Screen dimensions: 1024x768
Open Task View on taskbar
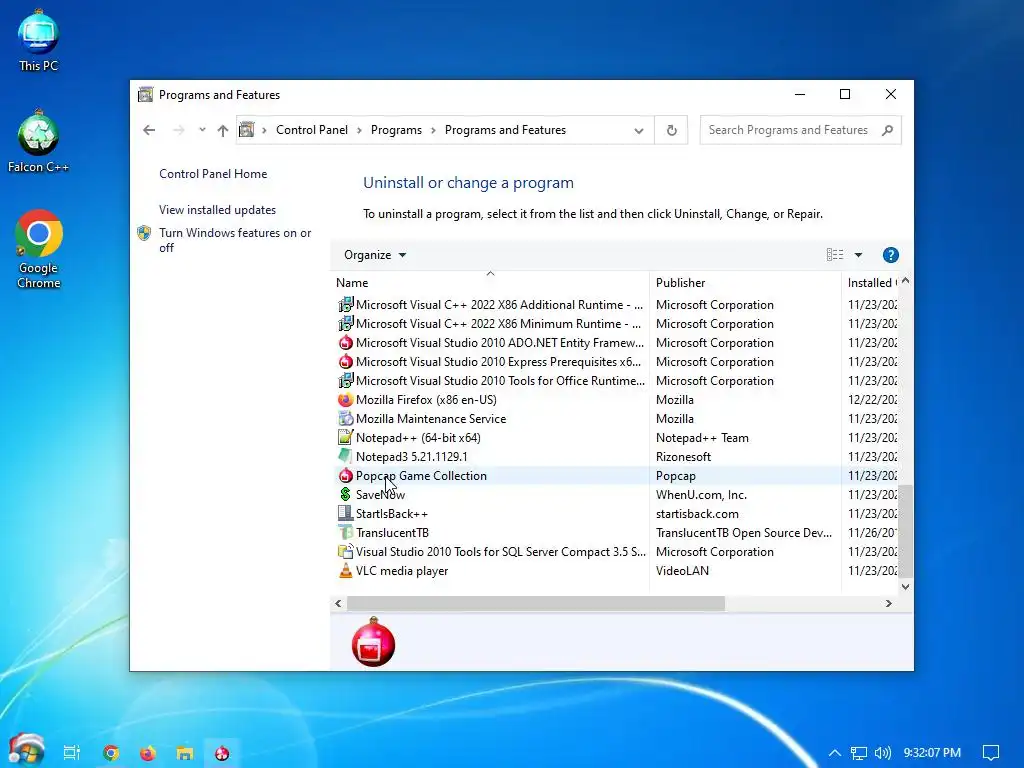[x=71, y=752]
